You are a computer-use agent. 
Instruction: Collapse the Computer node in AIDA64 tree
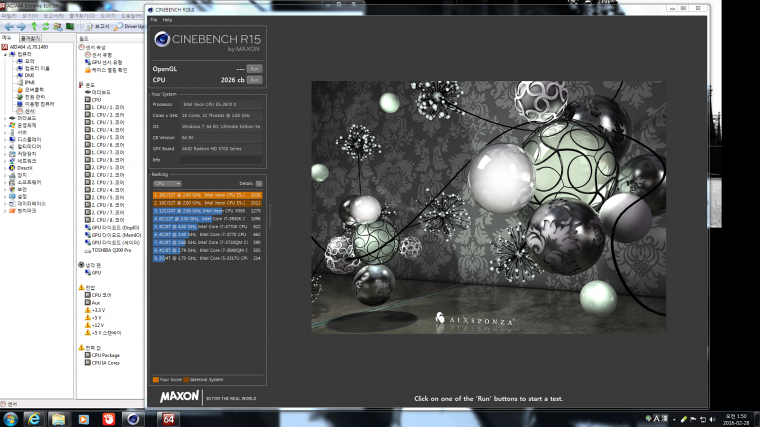6,54
